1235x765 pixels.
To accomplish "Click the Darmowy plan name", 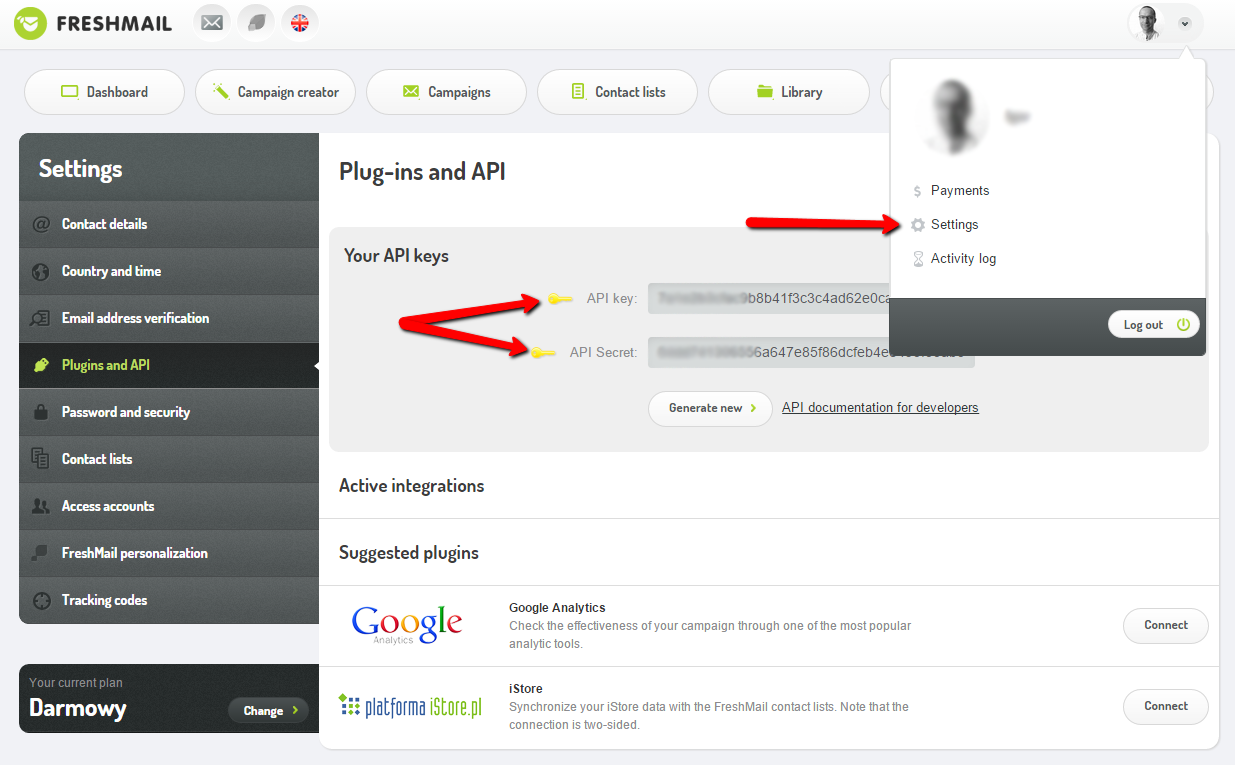I will [x=78, y=709].
